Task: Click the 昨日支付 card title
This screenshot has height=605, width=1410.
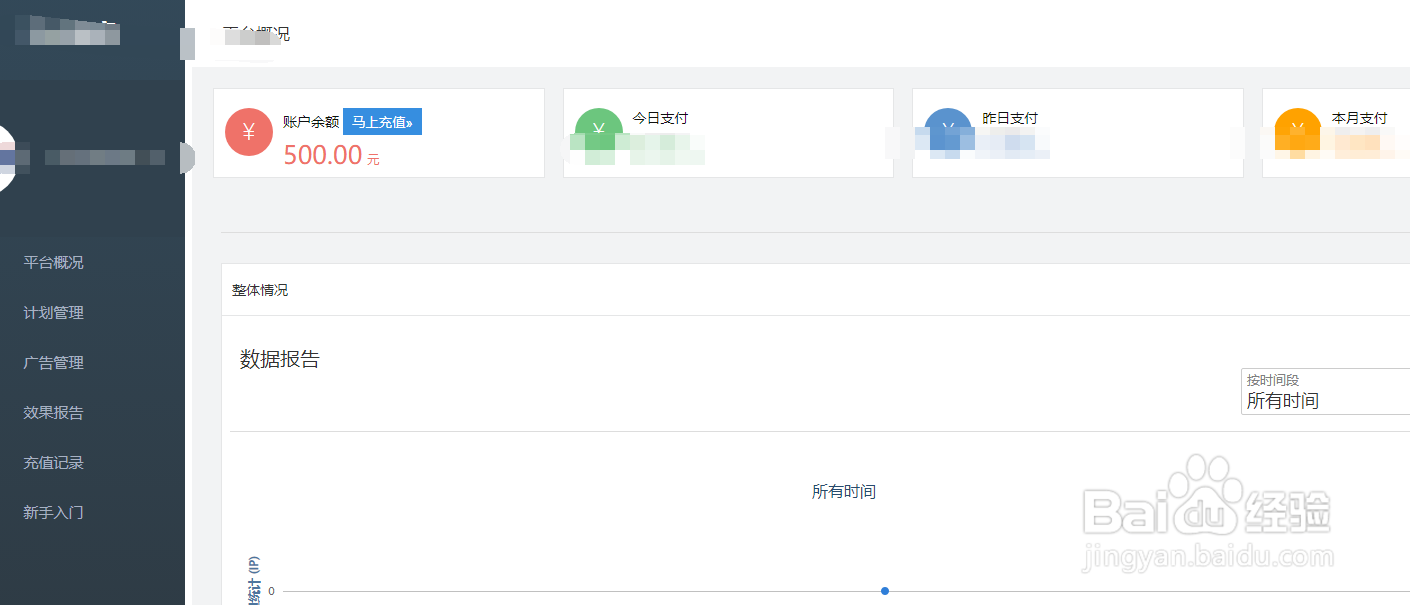Action: 1010,118
